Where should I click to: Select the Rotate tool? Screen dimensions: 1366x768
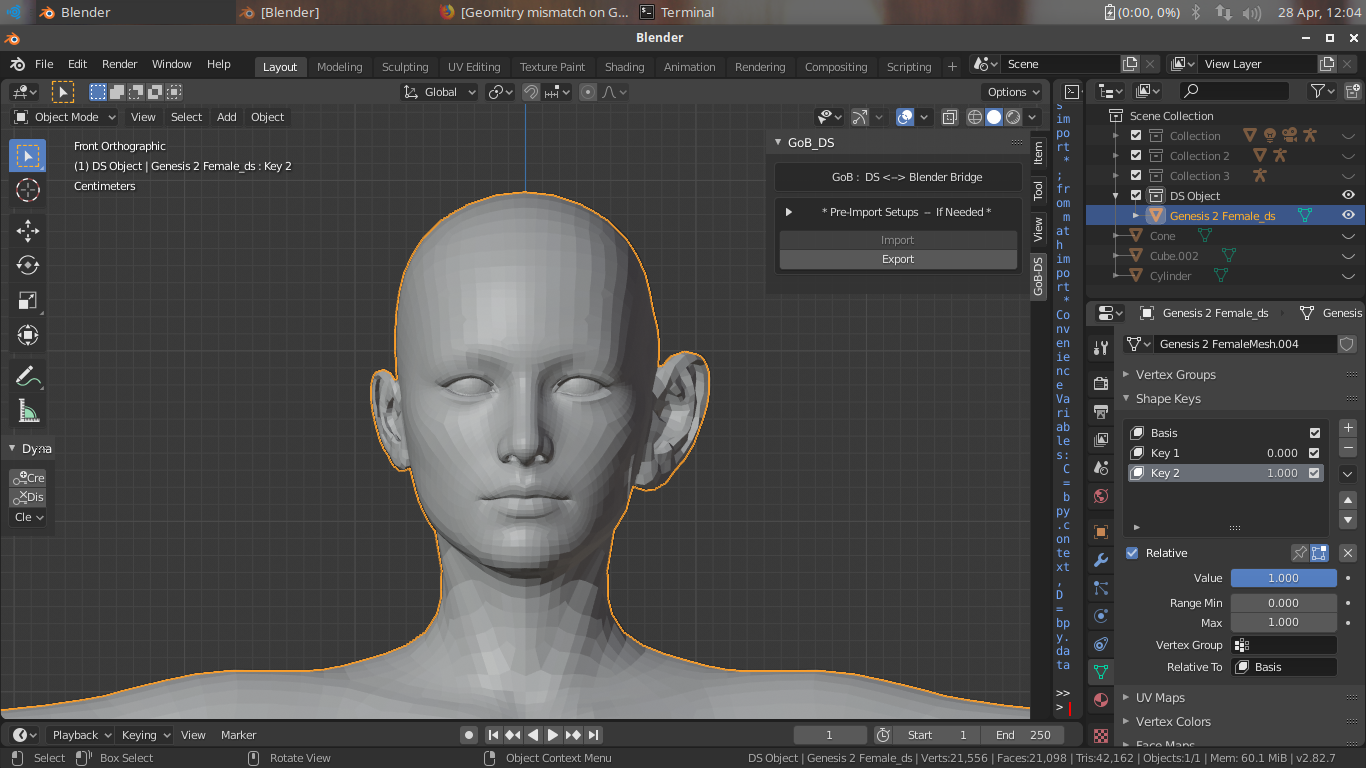pyautogui.click(x=28, y=265)
